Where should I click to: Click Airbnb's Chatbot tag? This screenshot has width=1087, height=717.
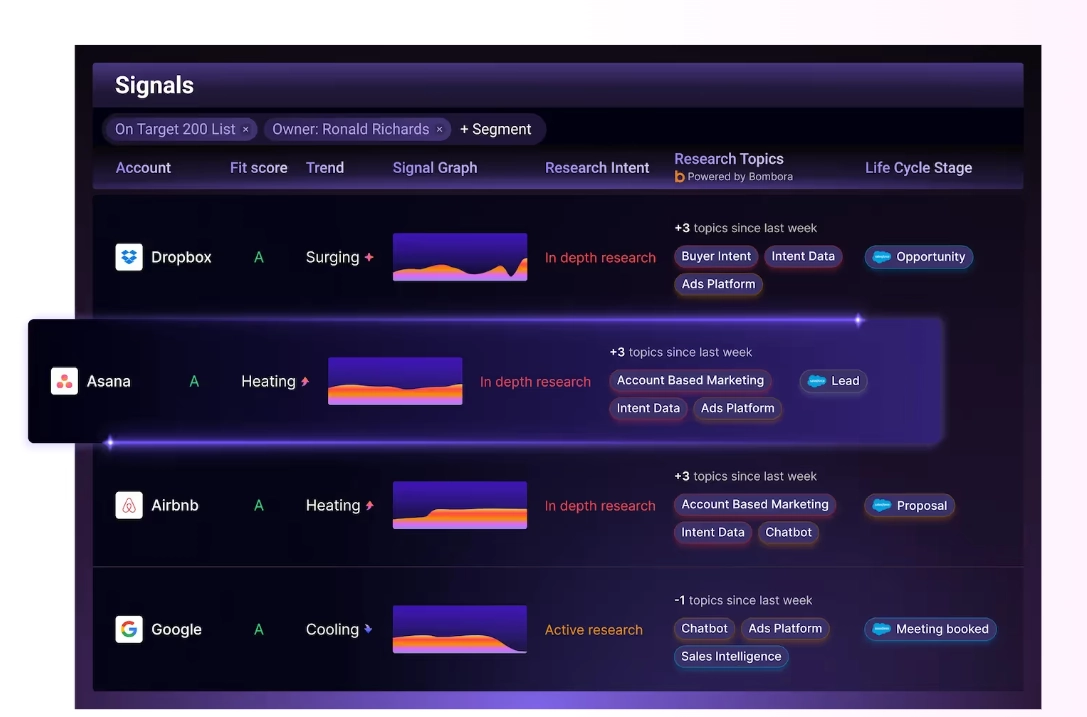pyautogui.click(x=788, y=533)
